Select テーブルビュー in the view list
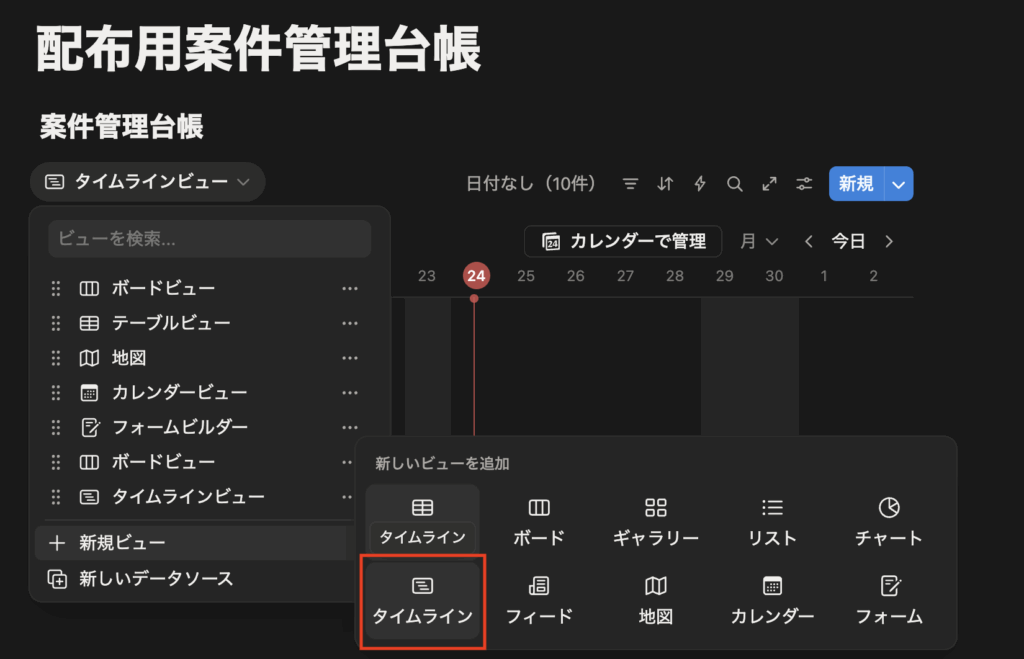This screenshot has height=659, width=1024. [x=170, y=323]
